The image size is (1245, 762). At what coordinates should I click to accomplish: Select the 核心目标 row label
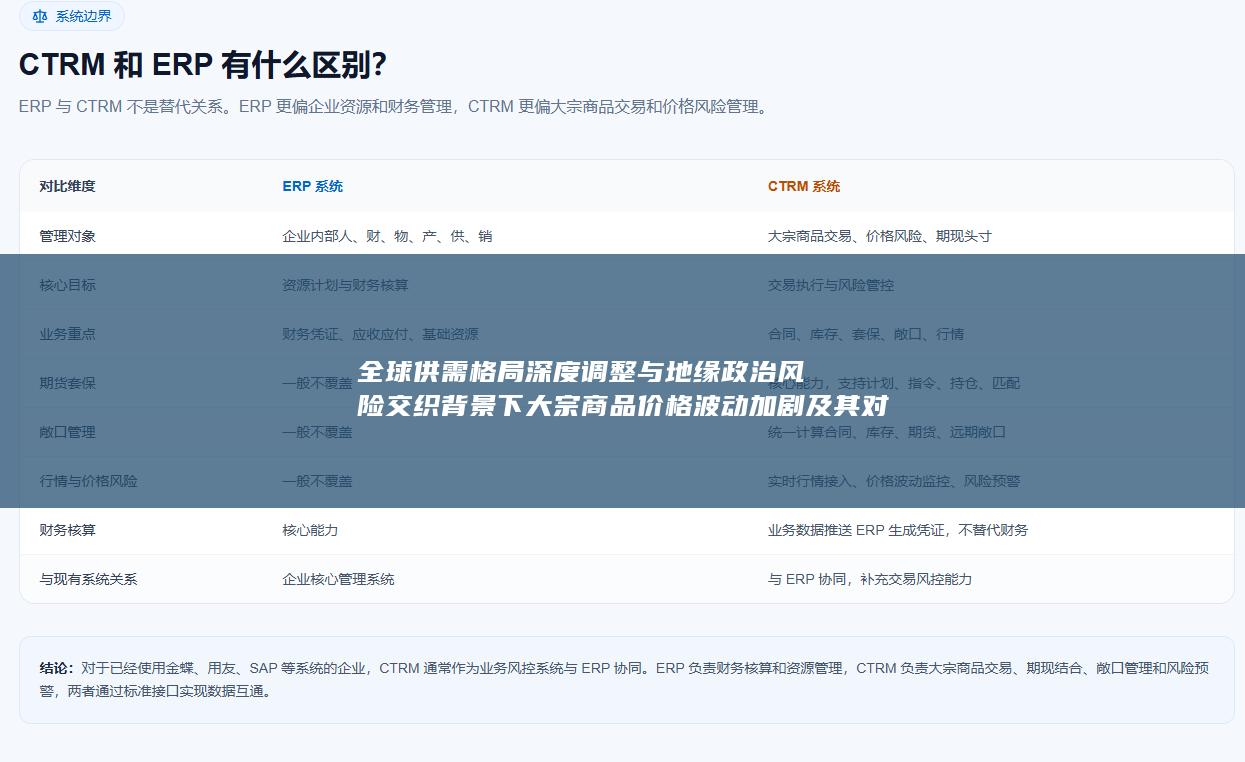coord(68,285)
